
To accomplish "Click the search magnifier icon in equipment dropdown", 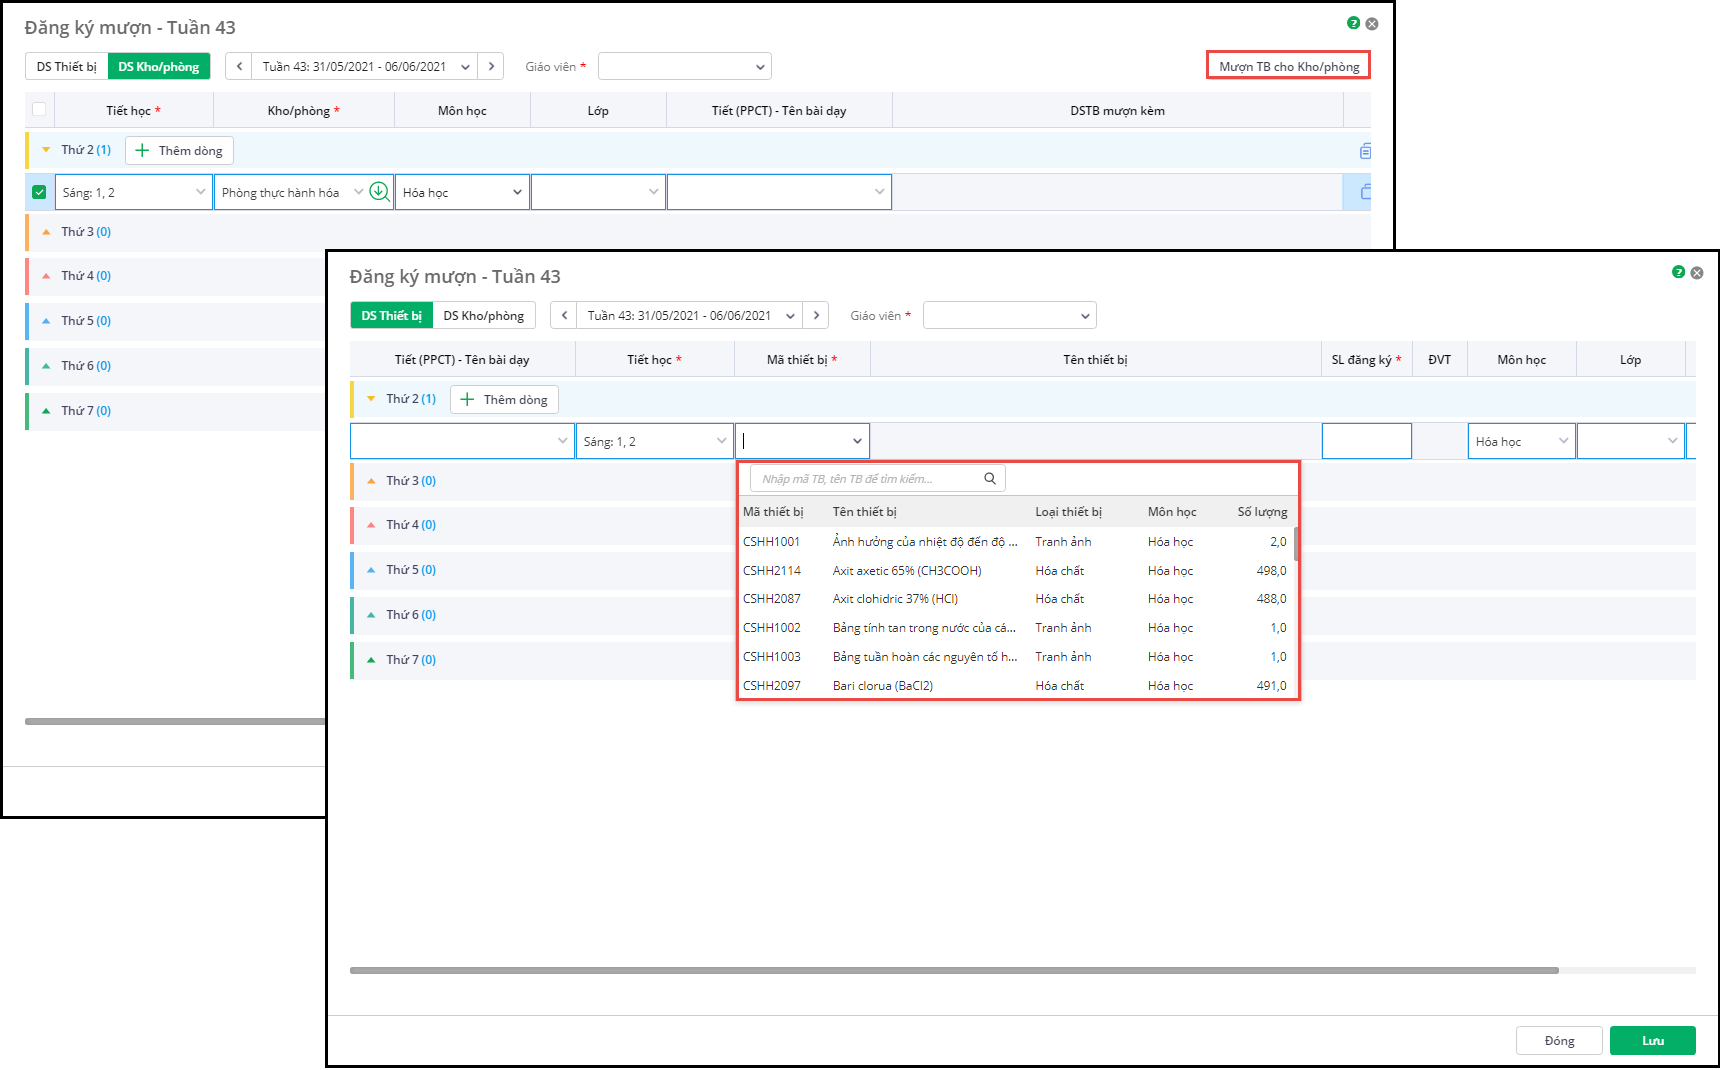I will point(989,479).
